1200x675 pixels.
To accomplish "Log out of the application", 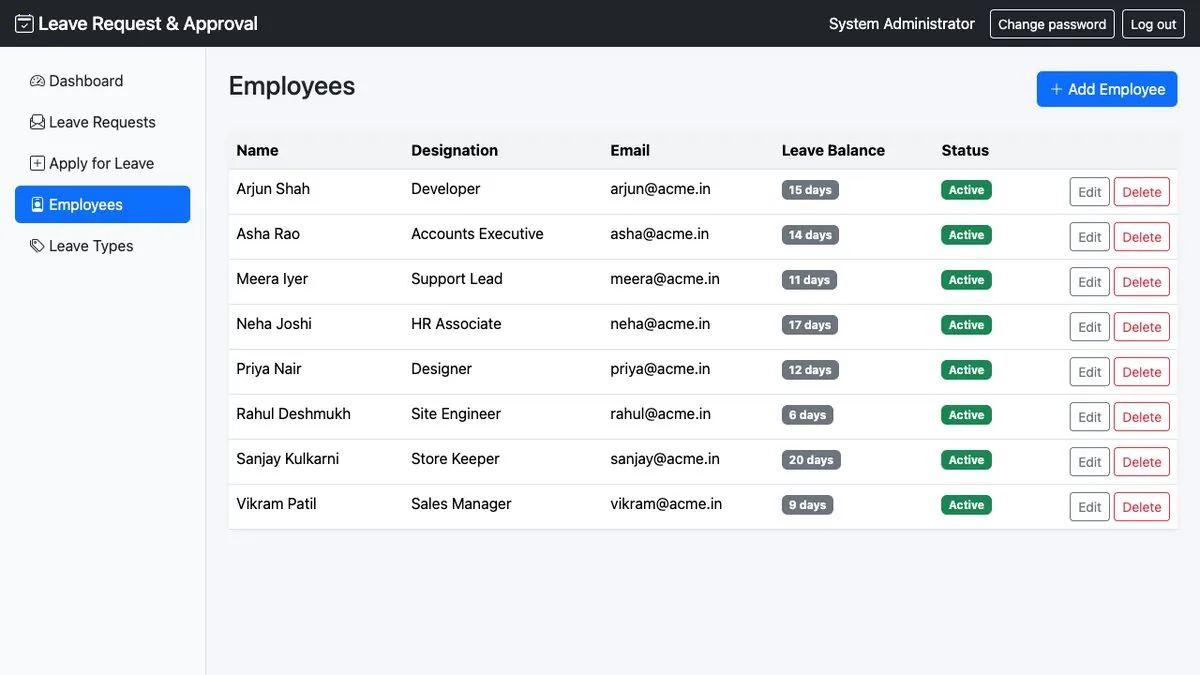I will click(1153, 24).
